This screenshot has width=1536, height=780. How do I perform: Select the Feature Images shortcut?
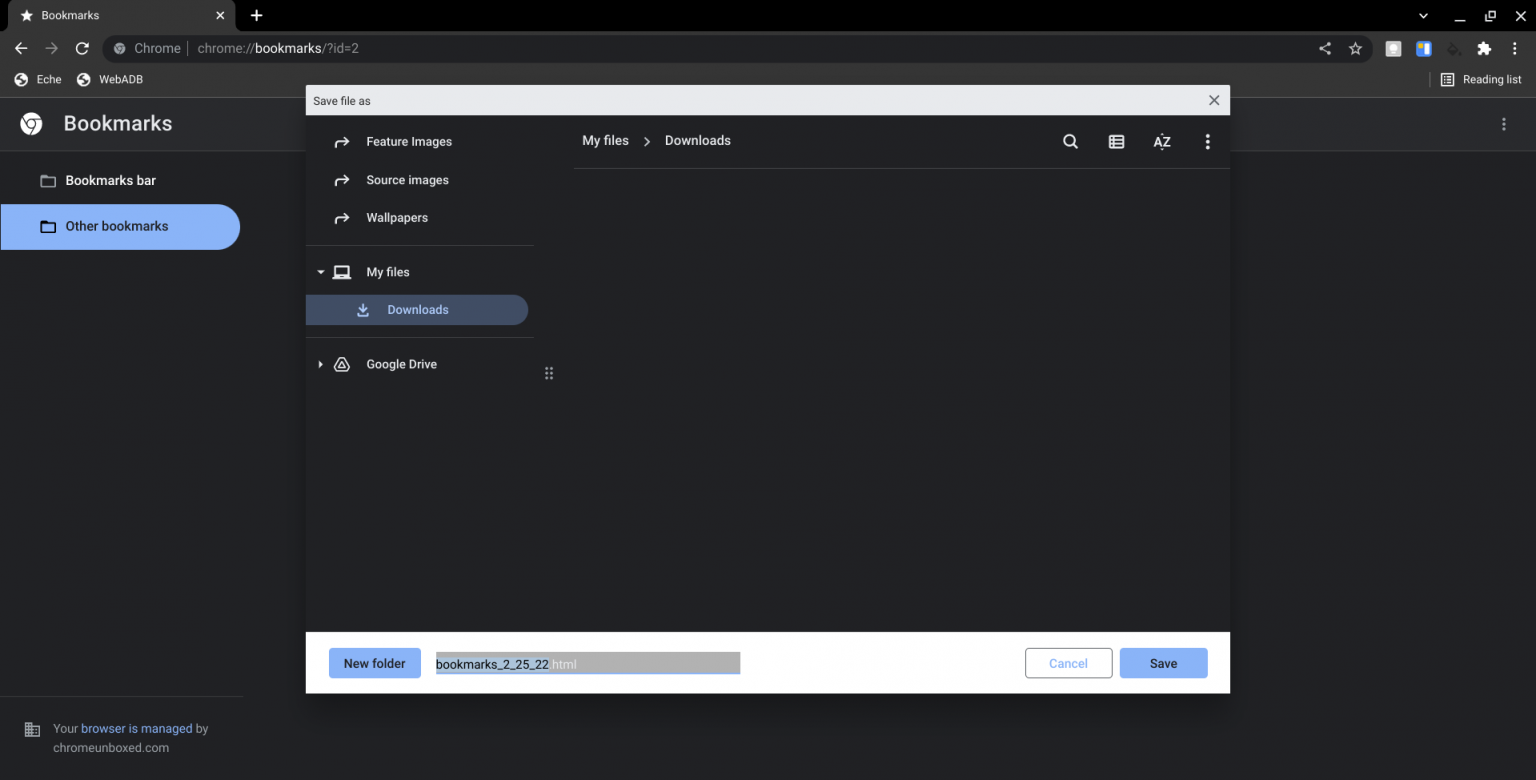tap(409, 141)
